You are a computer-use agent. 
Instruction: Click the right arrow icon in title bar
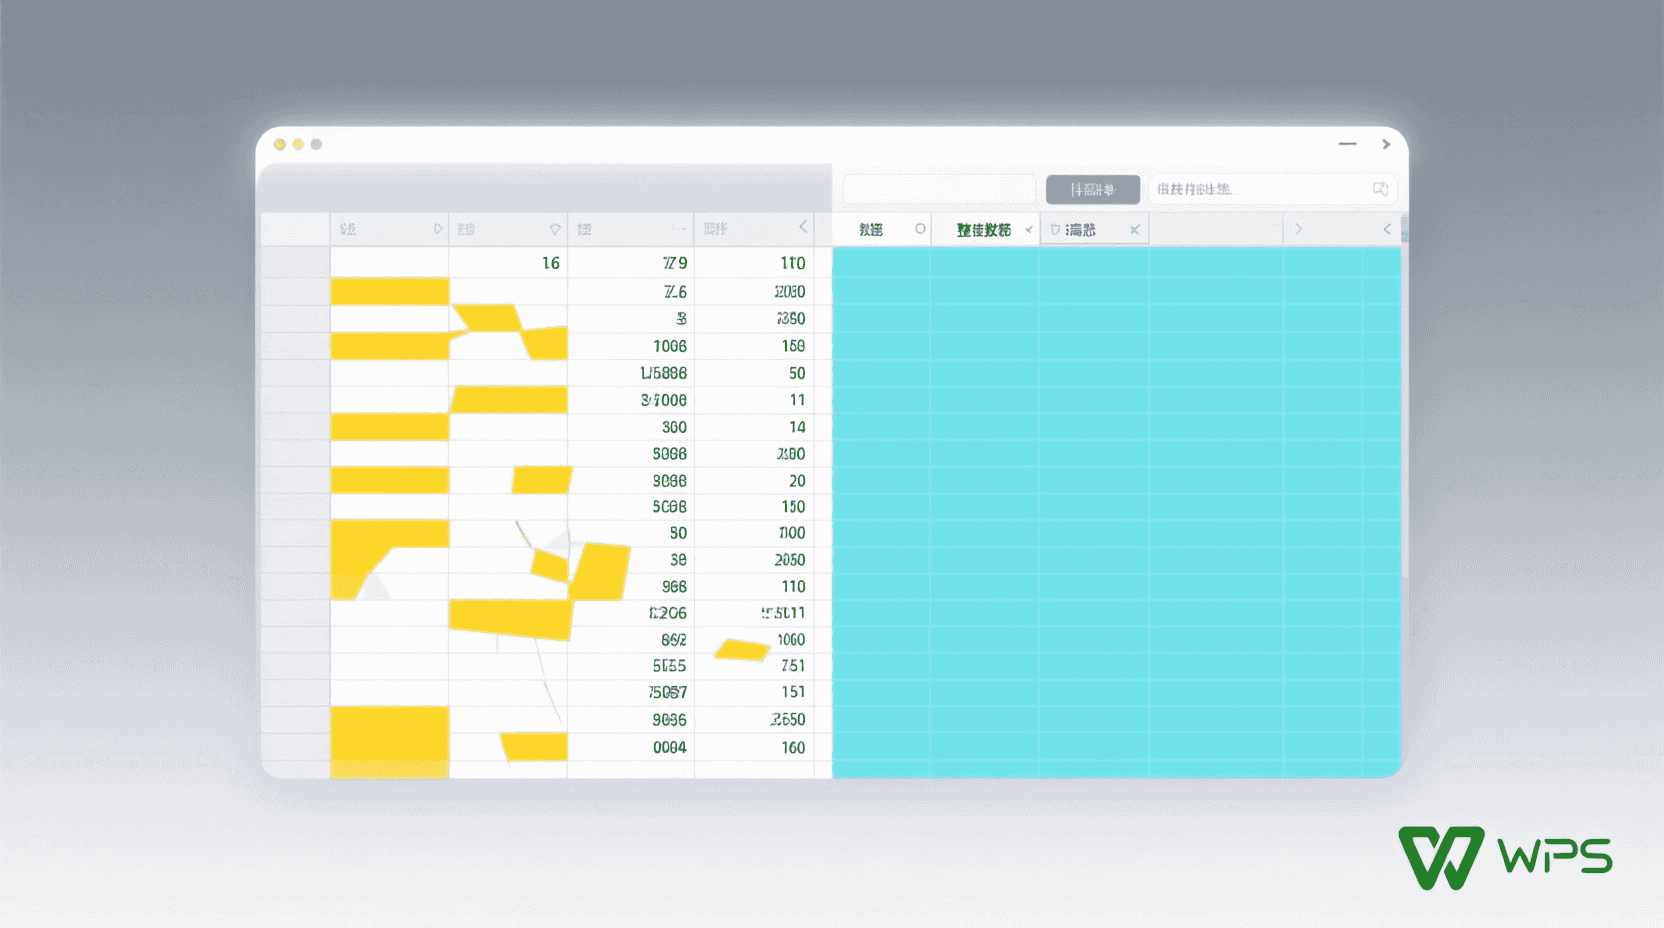coord(1386,144)
